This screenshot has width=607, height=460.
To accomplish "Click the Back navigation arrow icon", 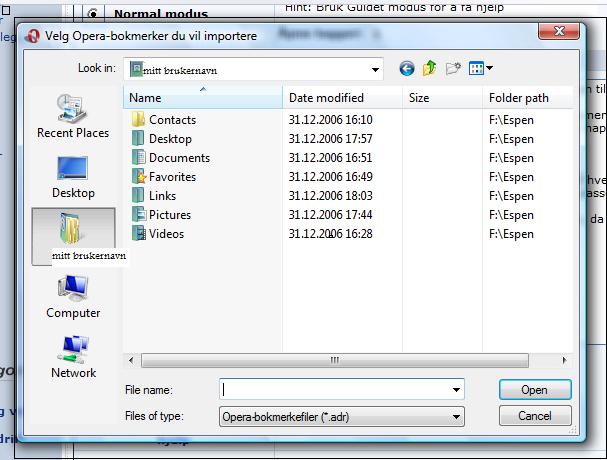I will 407,69.
